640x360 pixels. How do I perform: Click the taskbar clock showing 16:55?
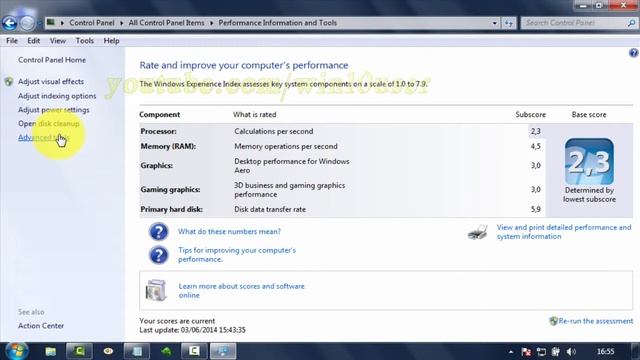(605, 351)
